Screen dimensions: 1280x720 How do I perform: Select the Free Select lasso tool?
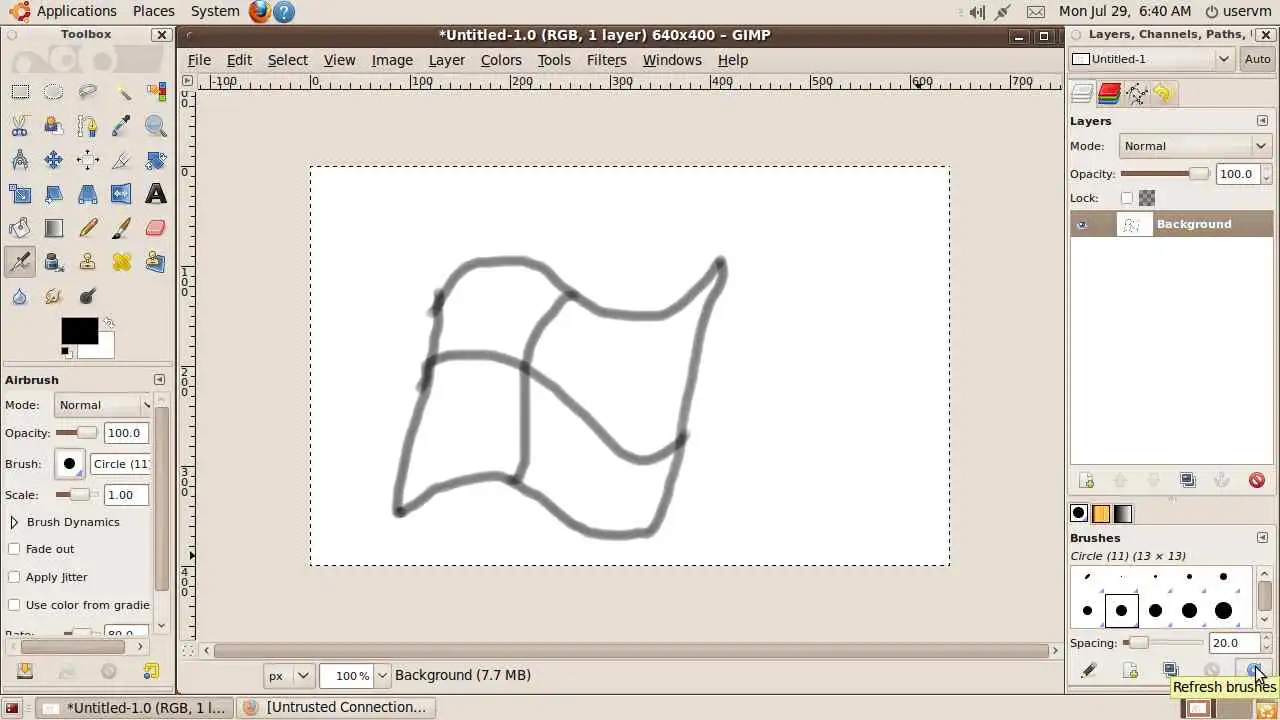tap(88, 92)
